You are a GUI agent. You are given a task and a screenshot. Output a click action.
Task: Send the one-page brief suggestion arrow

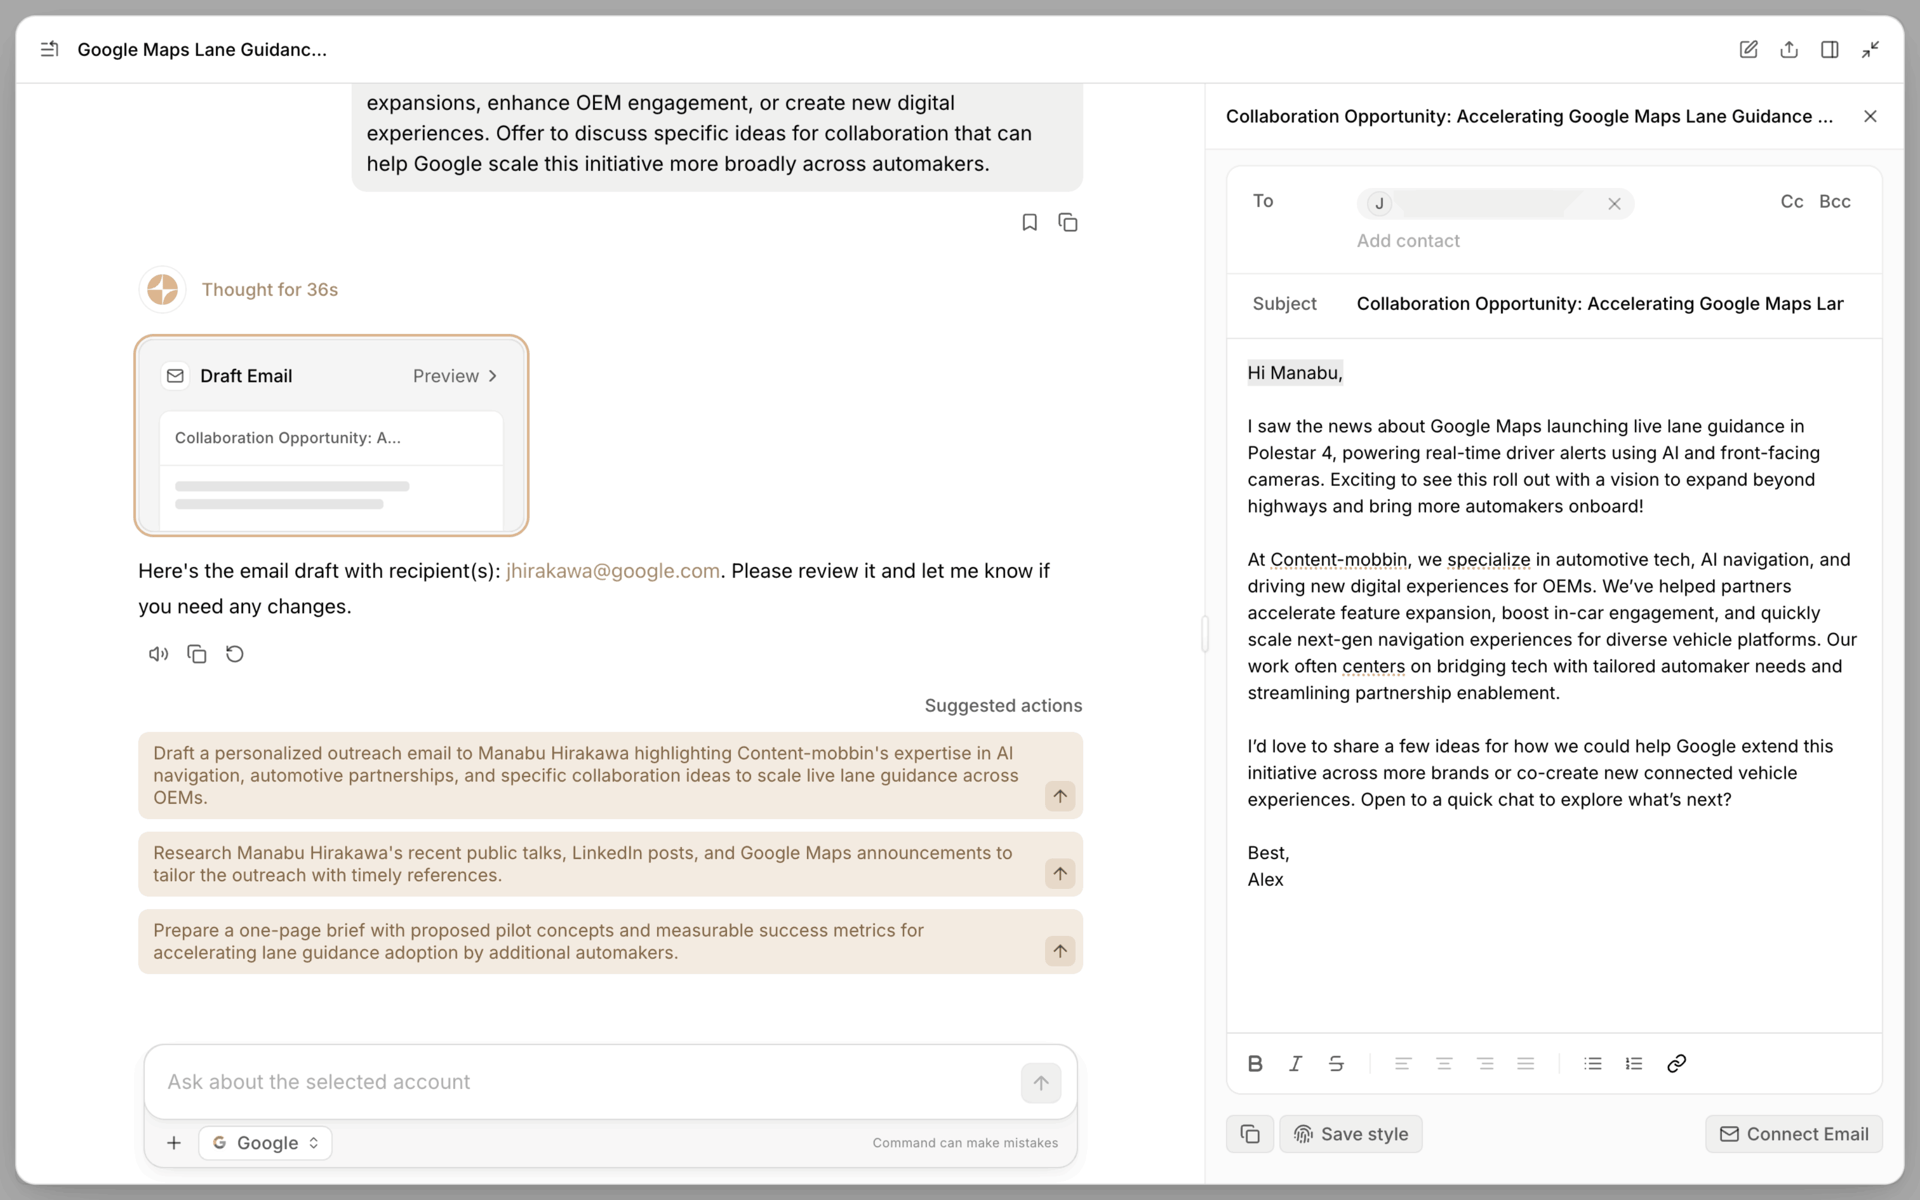[1060, 950]
